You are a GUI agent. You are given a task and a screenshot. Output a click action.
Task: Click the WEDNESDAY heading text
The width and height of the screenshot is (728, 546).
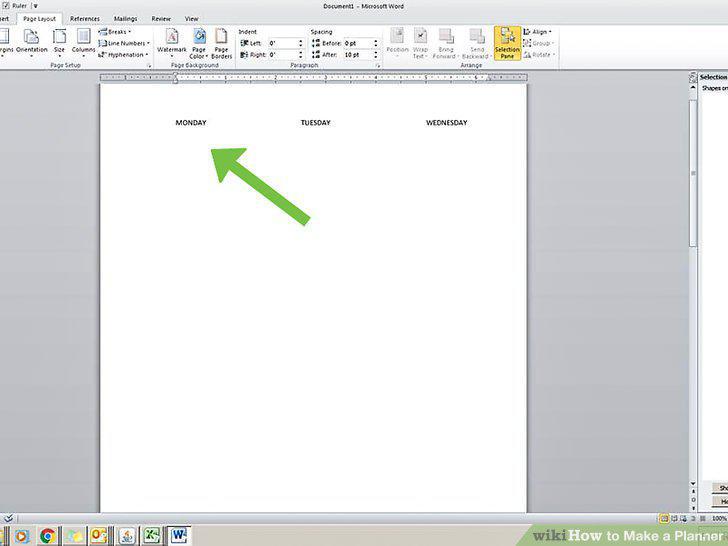[447, 123]
